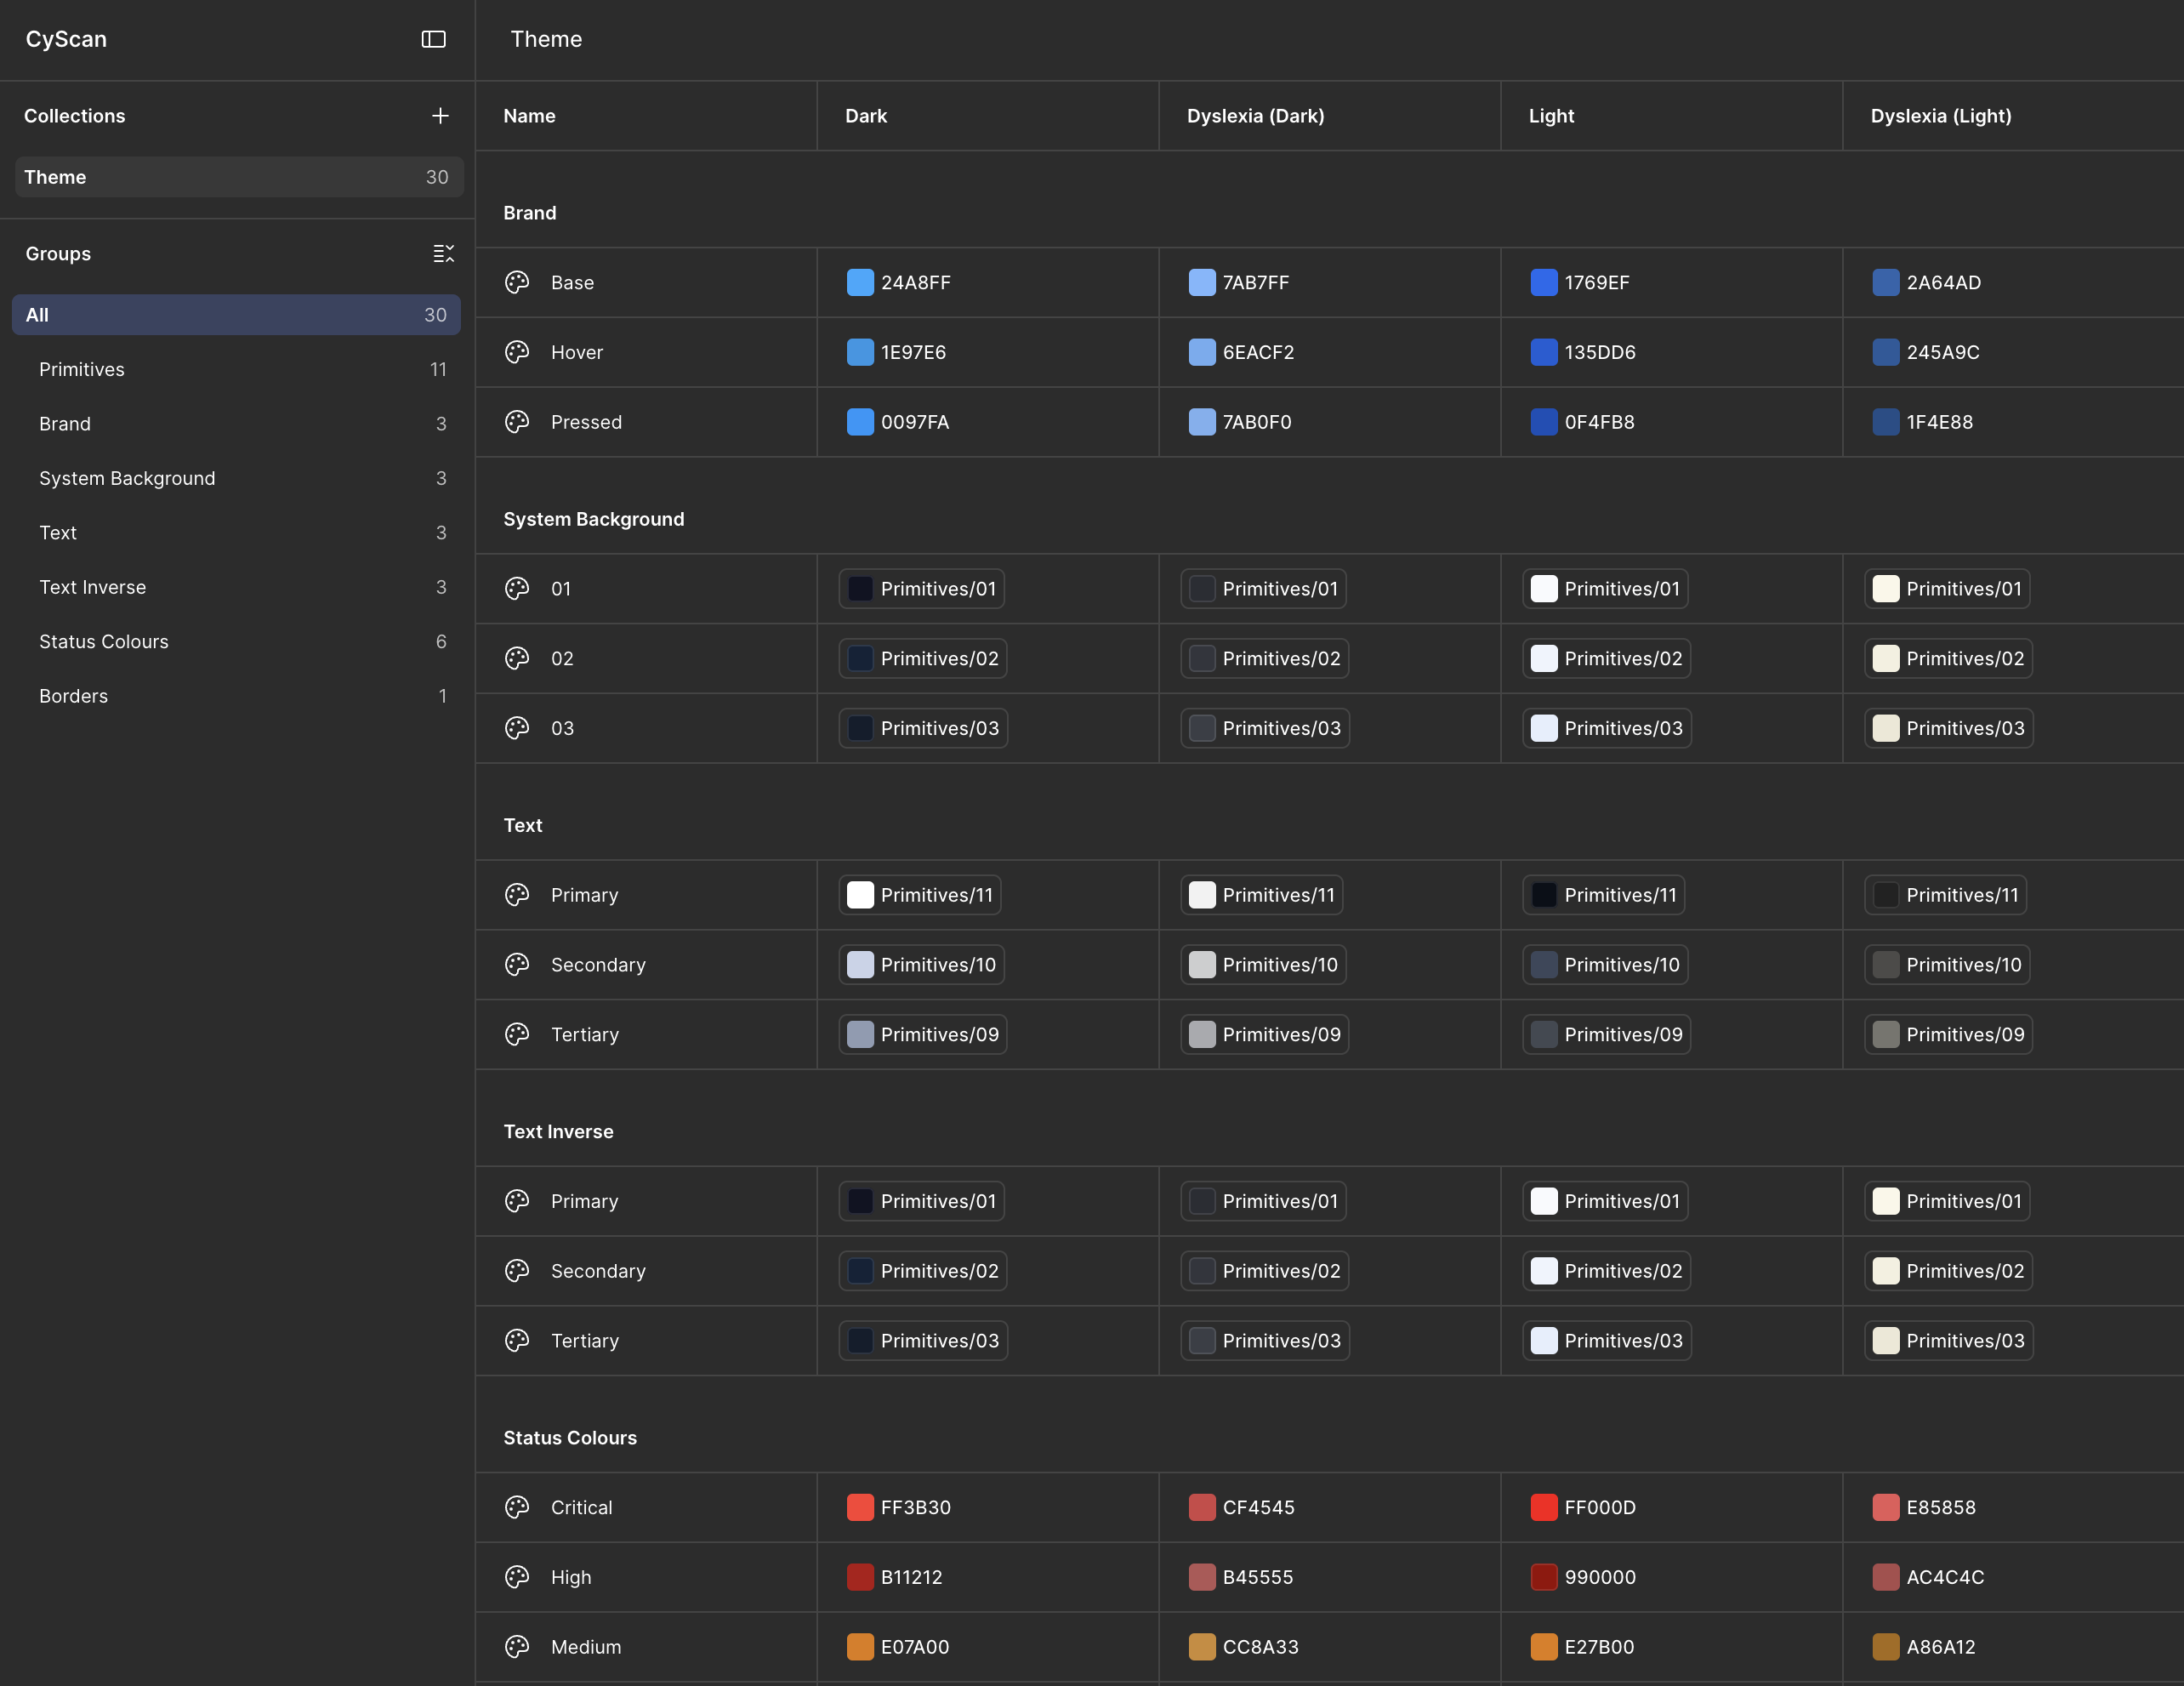Click the palette icon in System Background 01 row
The height and width of the screenshot is (1686, 2184).
(x=517, y=589)
